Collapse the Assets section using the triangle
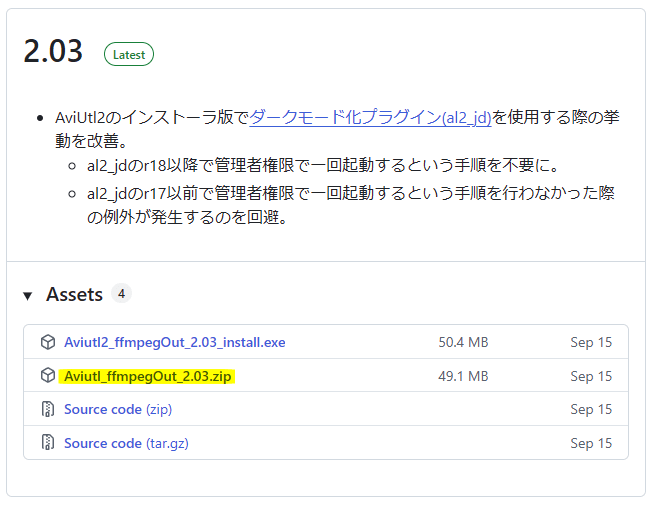Screen dimensions: 655x506 28,295
